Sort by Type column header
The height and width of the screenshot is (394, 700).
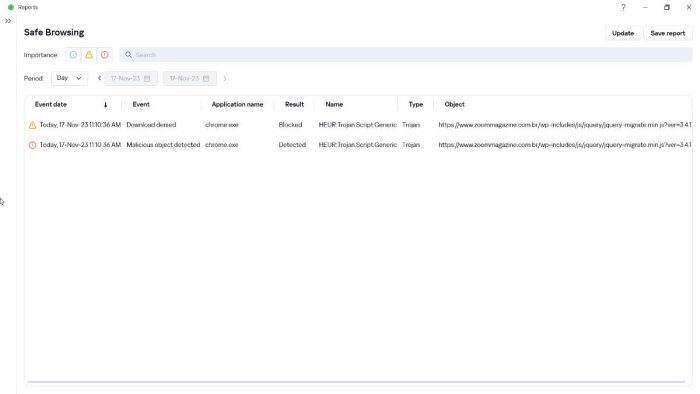pos(416,104)
